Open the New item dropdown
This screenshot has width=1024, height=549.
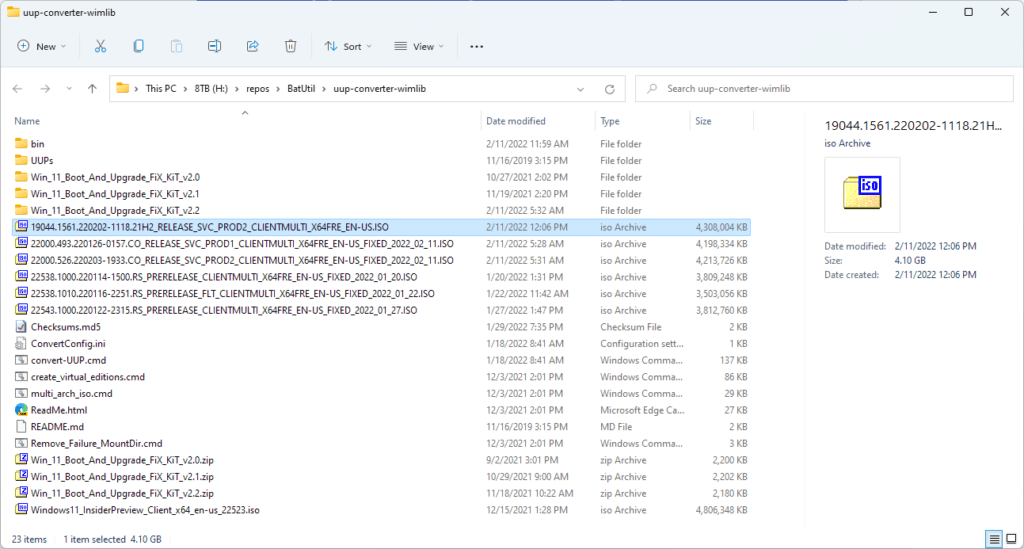[x=42, y=46]
